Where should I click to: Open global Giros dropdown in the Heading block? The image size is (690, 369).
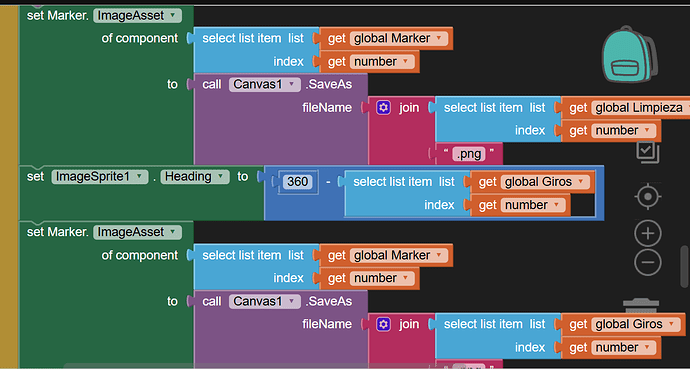pos(545,182)
